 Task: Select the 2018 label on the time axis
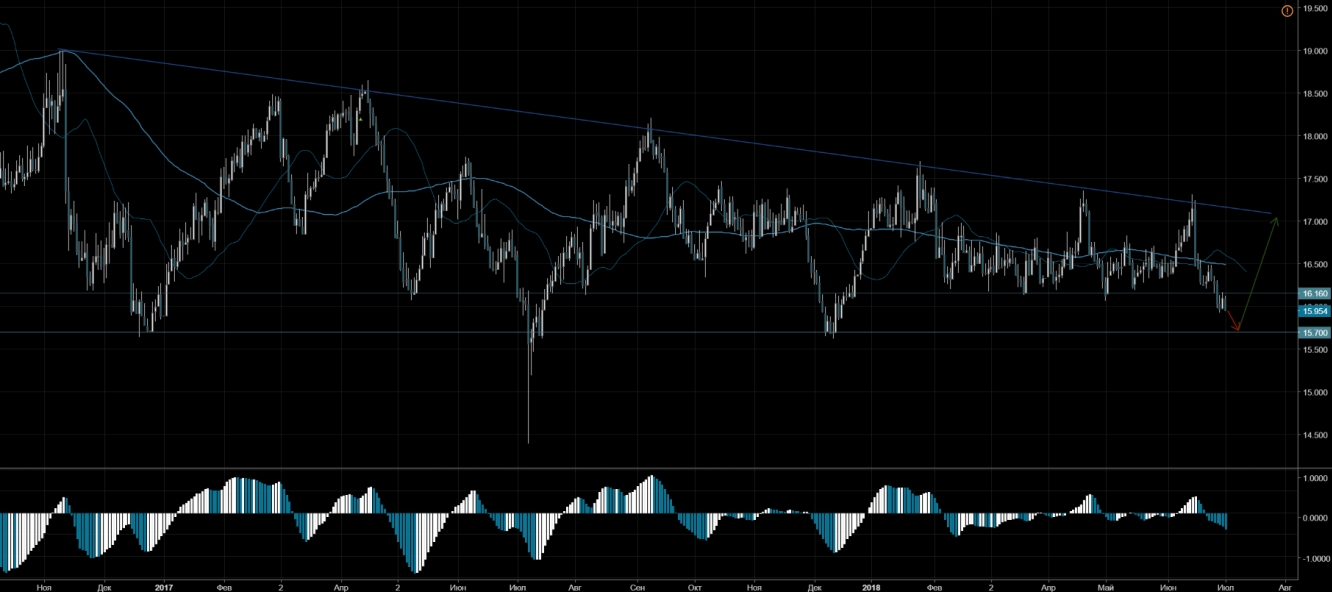pyautogui.click(x=870, y=586)
